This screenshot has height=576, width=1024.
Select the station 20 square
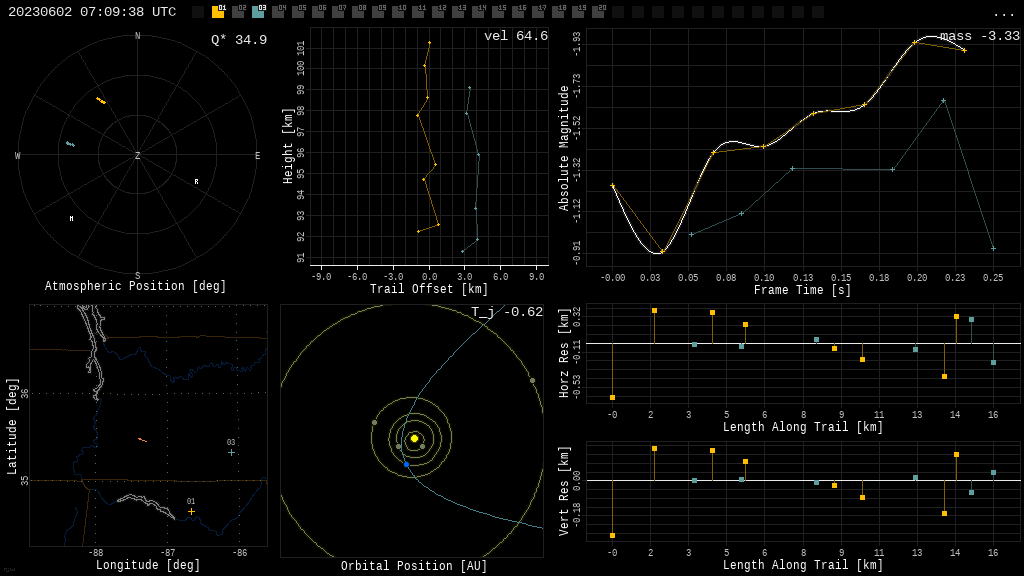pos(598,12)
